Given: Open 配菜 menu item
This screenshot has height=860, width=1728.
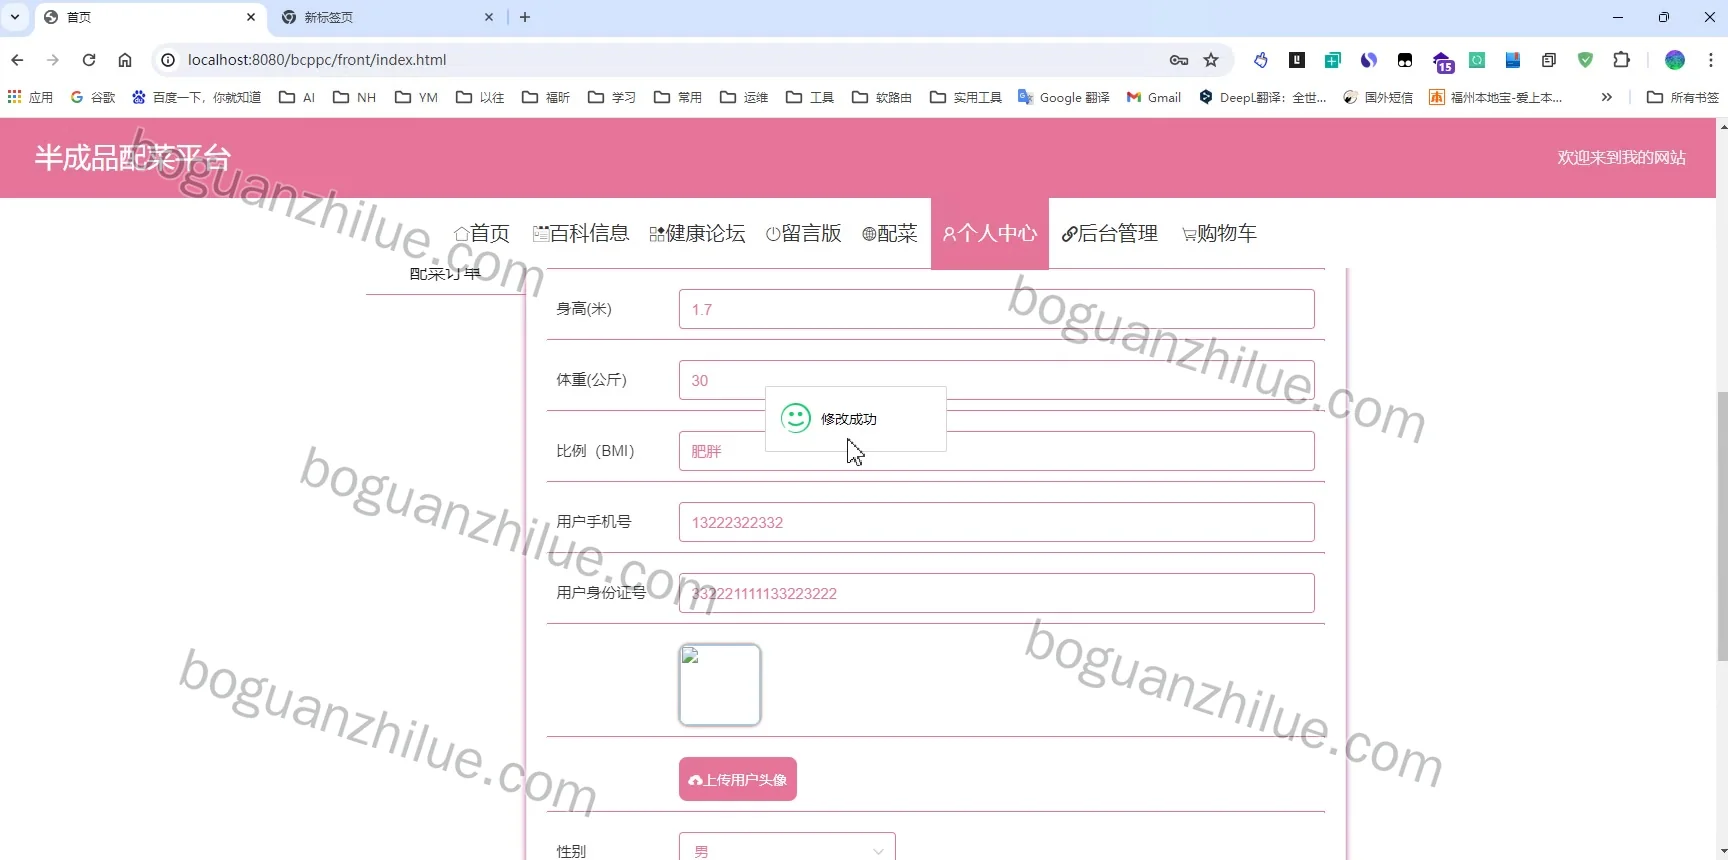Looking at the screenshot, I should (x=890, y=233).
